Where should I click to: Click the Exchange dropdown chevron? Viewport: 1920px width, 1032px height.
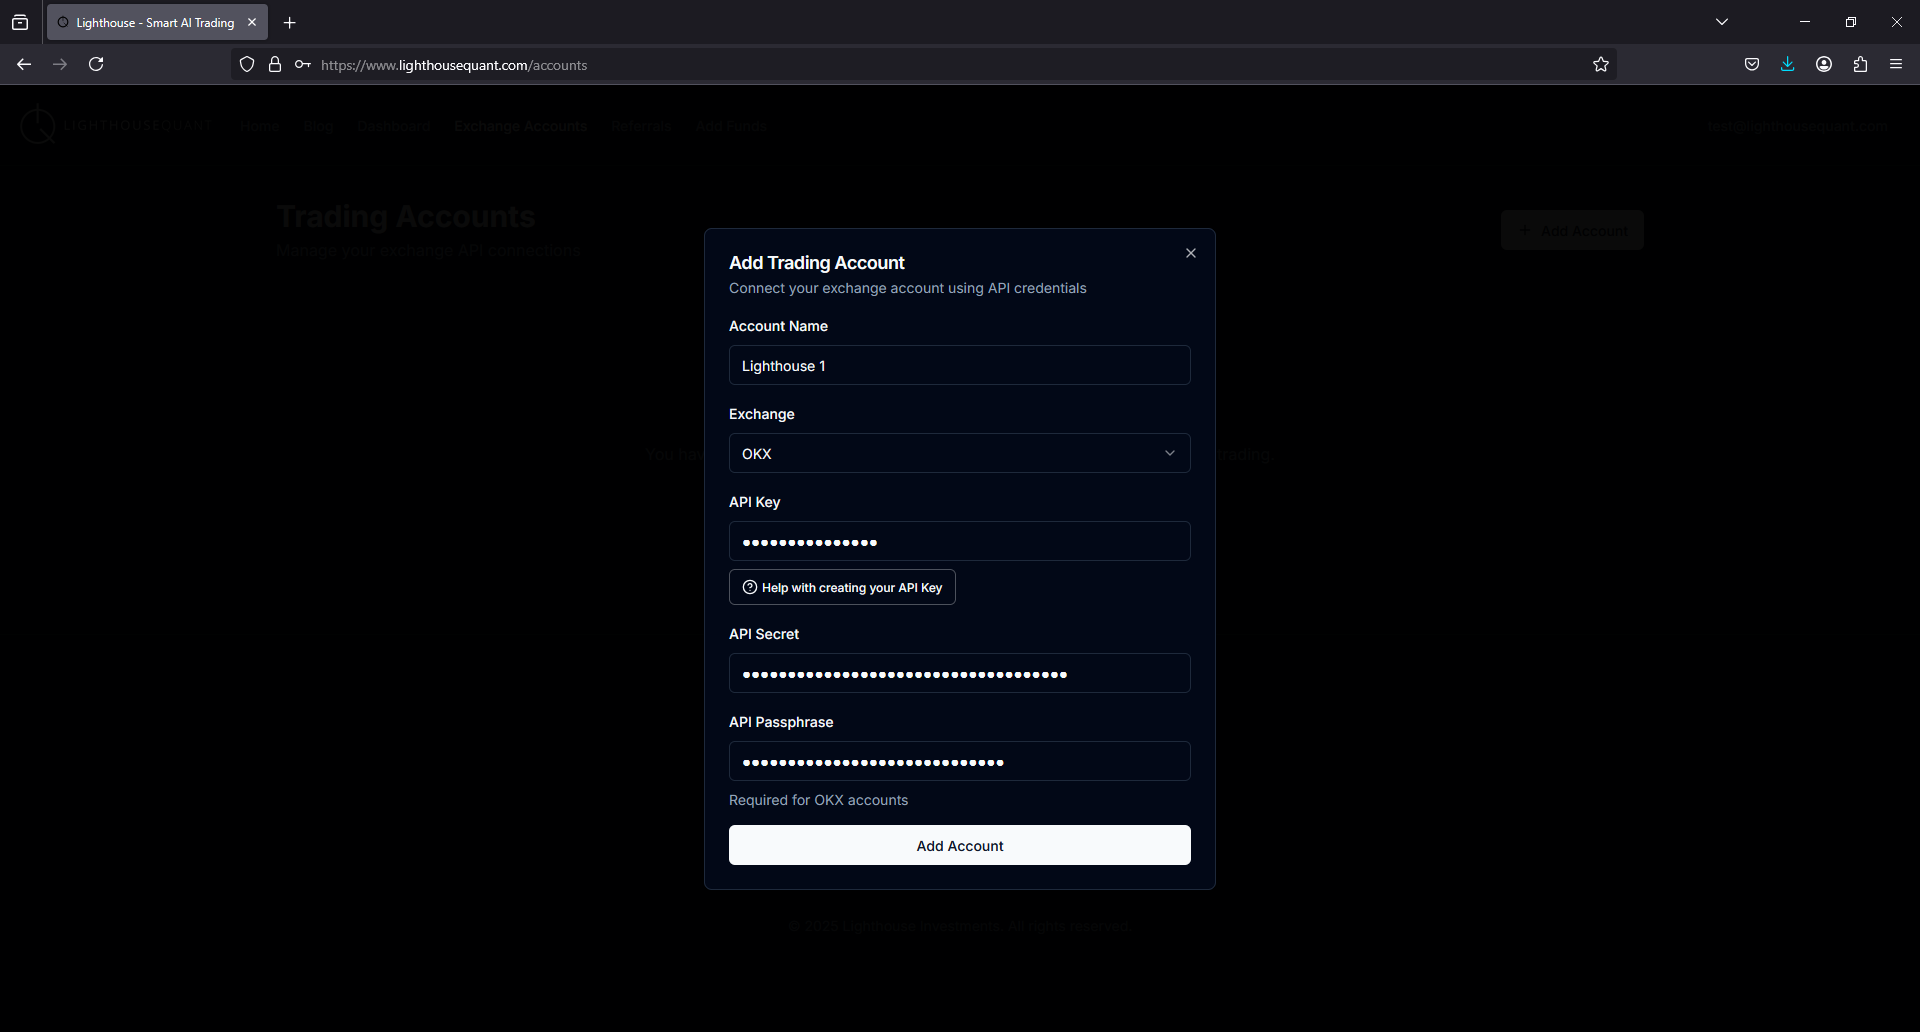pos(1169,453)
